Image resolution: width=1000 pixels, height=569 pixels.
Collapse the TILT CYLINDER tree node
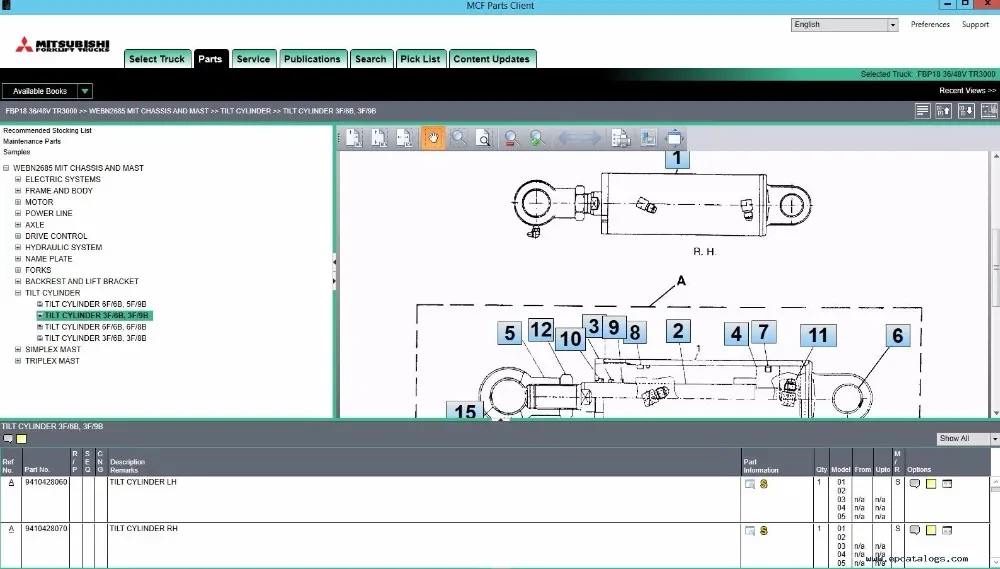18,293
